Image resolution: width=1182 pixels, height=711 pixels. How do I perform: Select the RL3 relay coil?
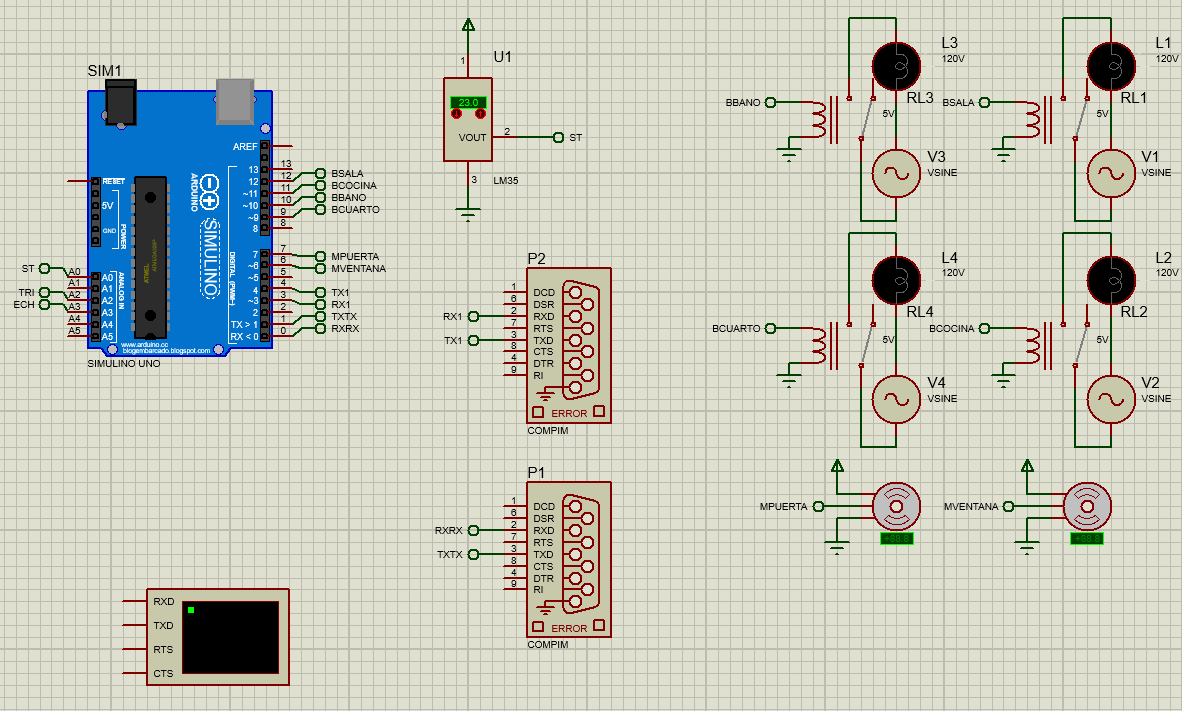[819, 119]
